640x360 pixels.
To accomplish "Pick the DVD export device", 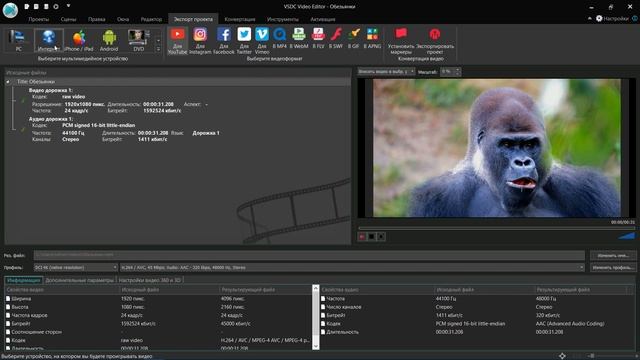I will [x=139, y=40].
